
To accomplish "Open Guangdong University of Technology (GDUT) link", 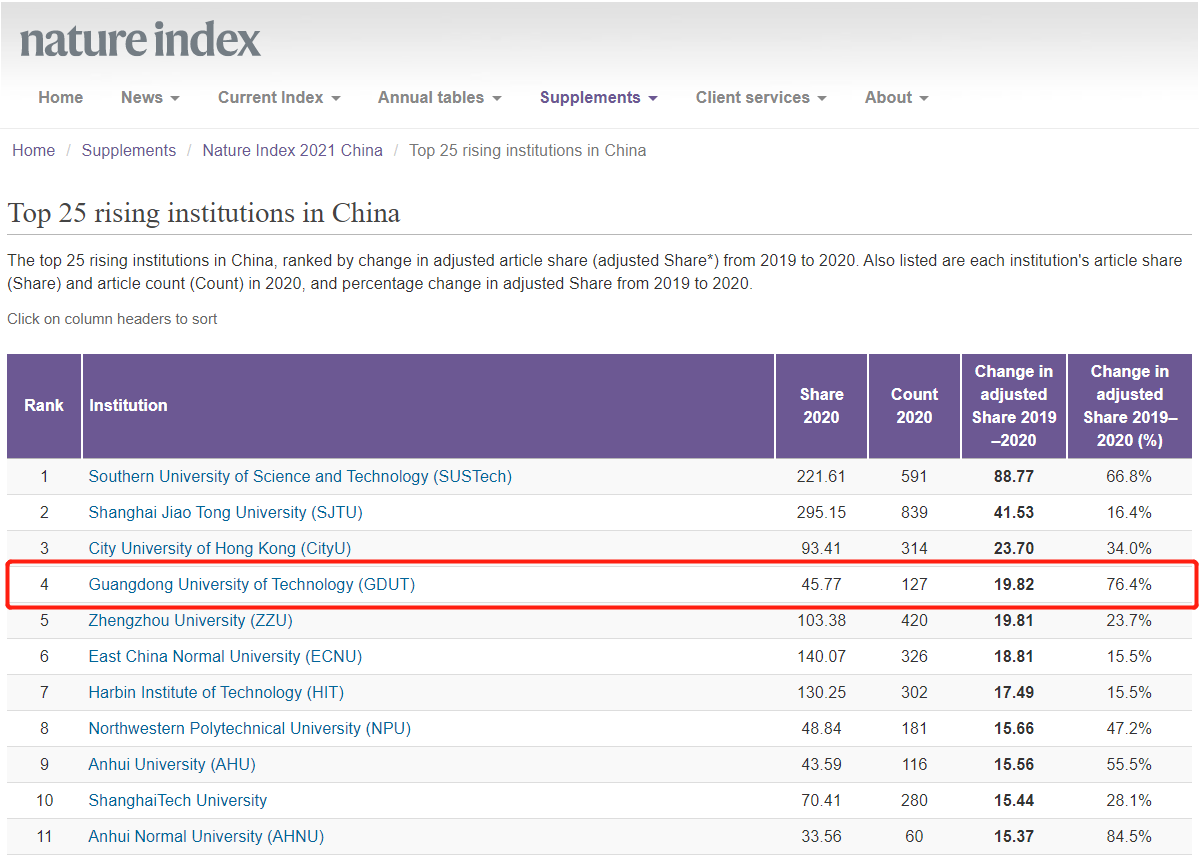I will click(251, 585).
